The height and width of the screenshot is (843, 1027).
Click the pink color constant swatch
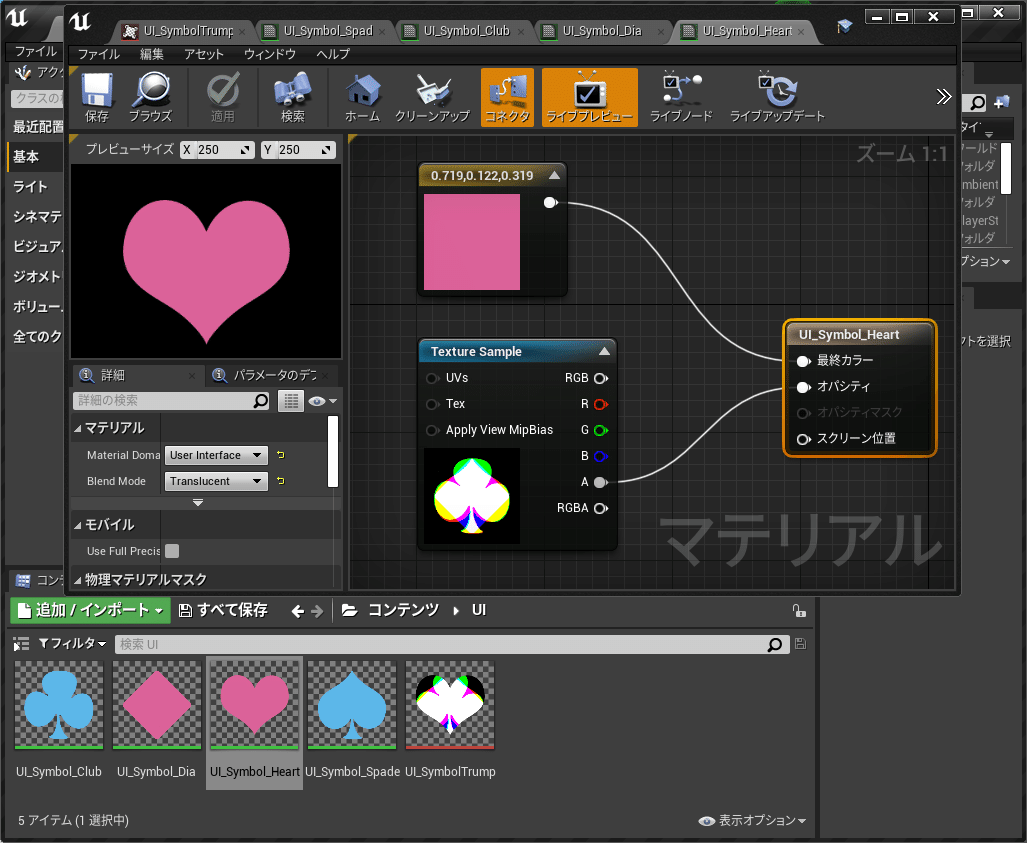pos(472,242)
